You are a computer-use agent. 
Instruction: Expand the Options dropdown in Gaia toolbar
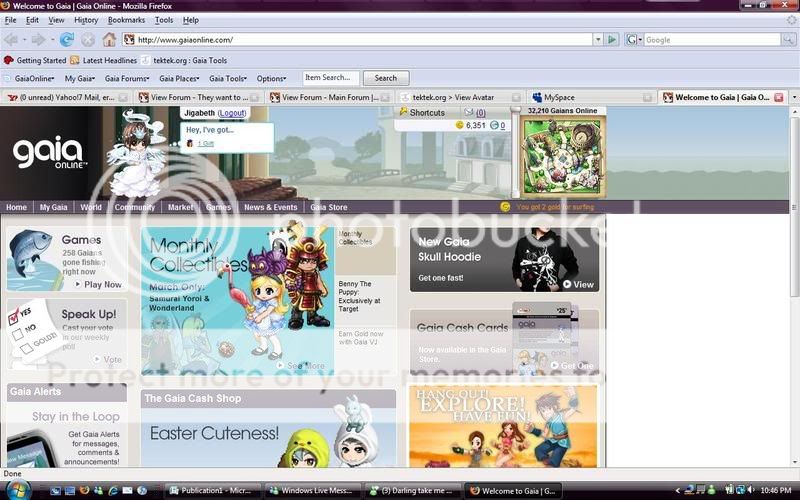coord(272,78)
